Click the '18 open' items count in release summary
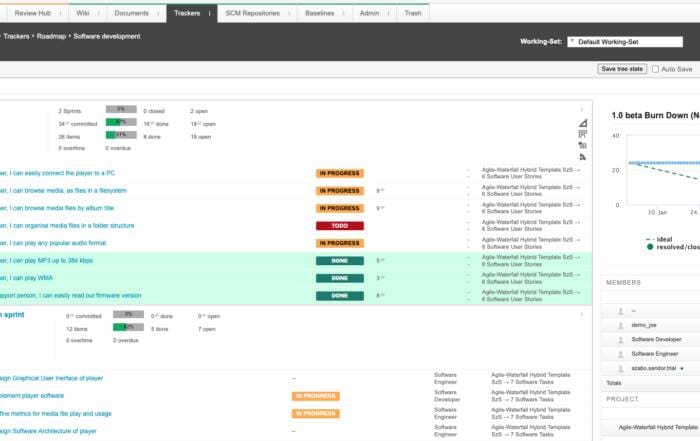The image size is (700, 441). [x=200, y=137]
